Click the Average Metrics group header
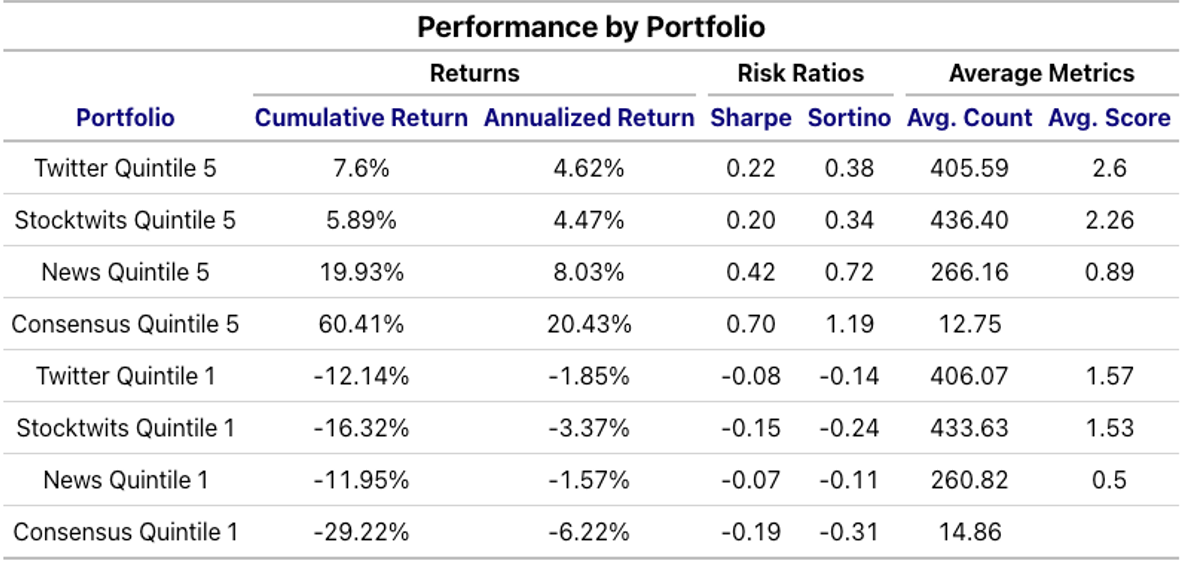 click(1041, 73)
